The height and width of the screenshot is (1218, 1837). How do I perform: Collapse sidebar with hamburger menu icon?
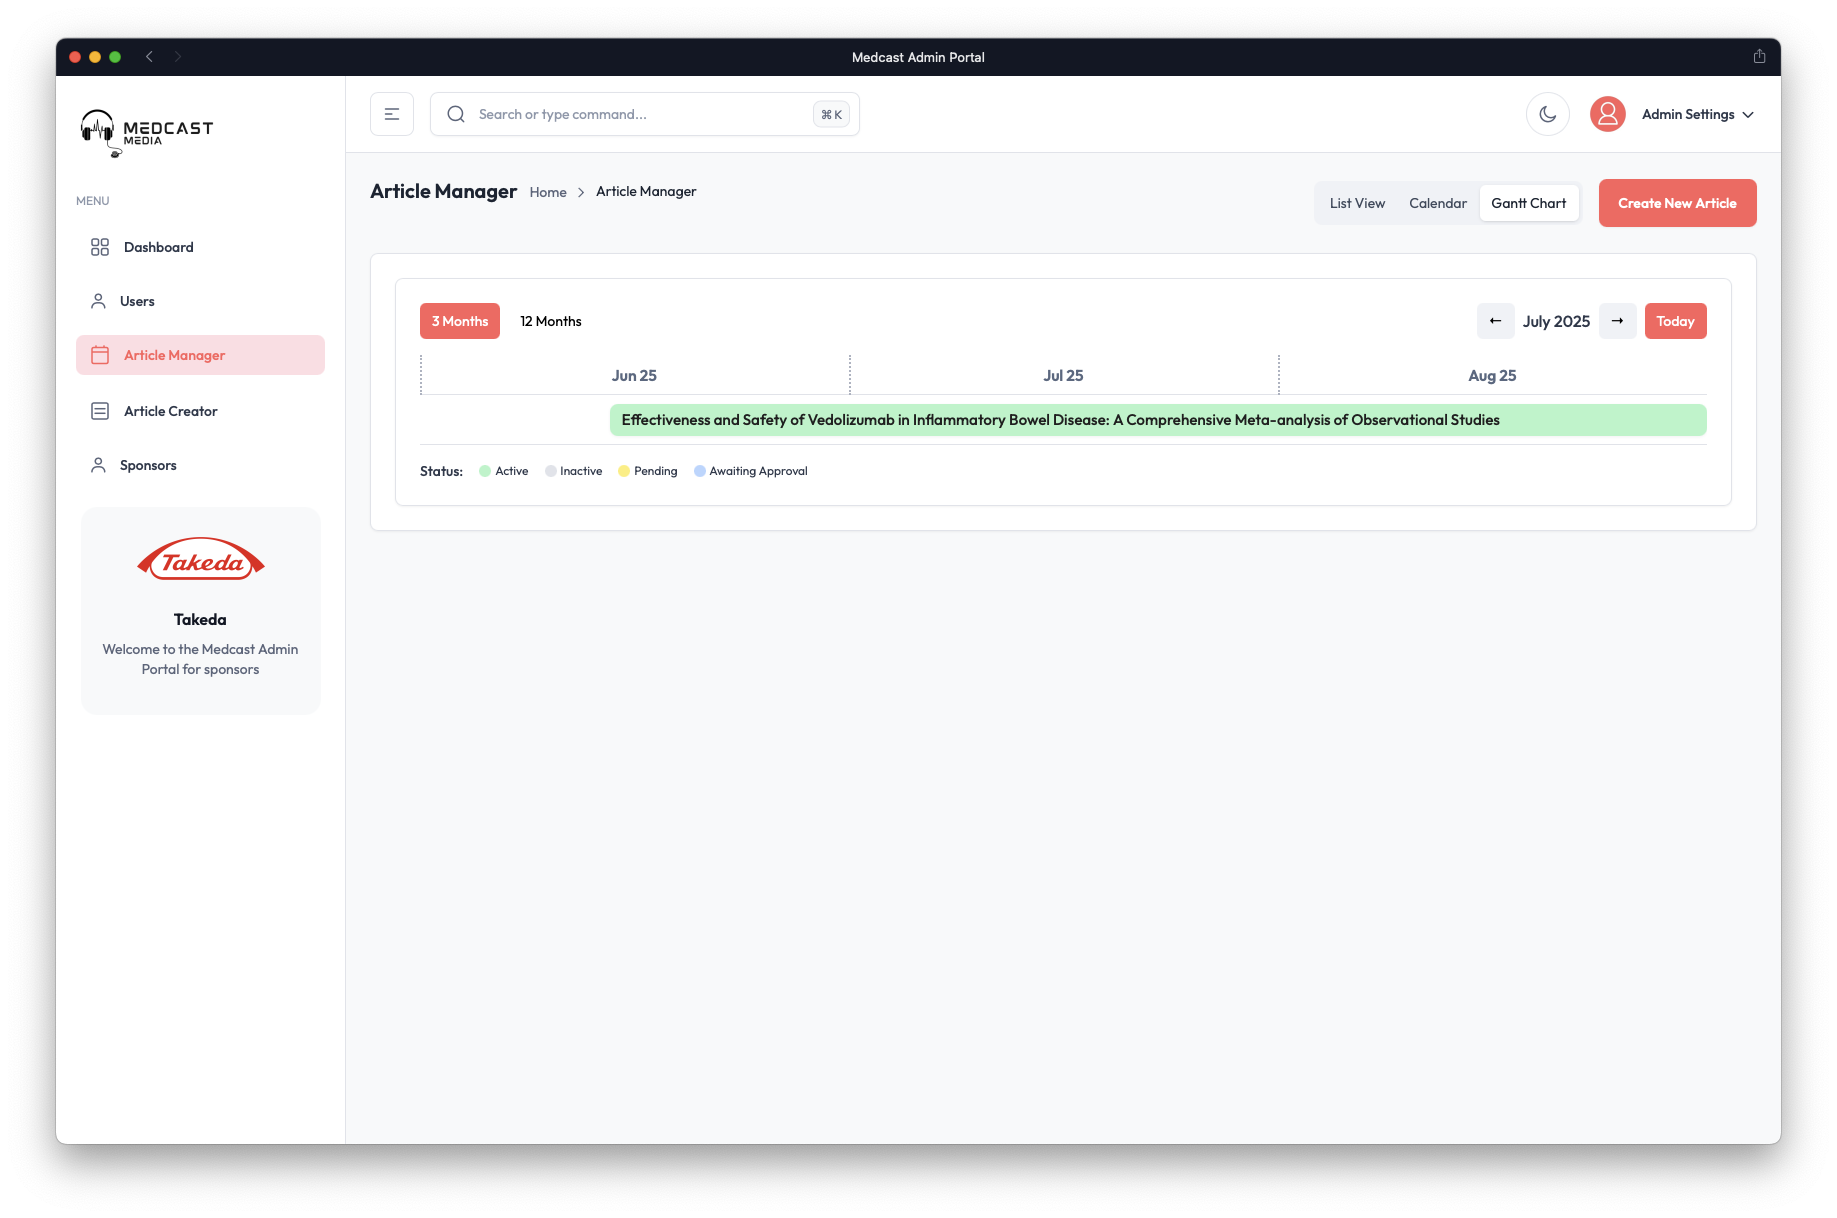pos(392,114)
